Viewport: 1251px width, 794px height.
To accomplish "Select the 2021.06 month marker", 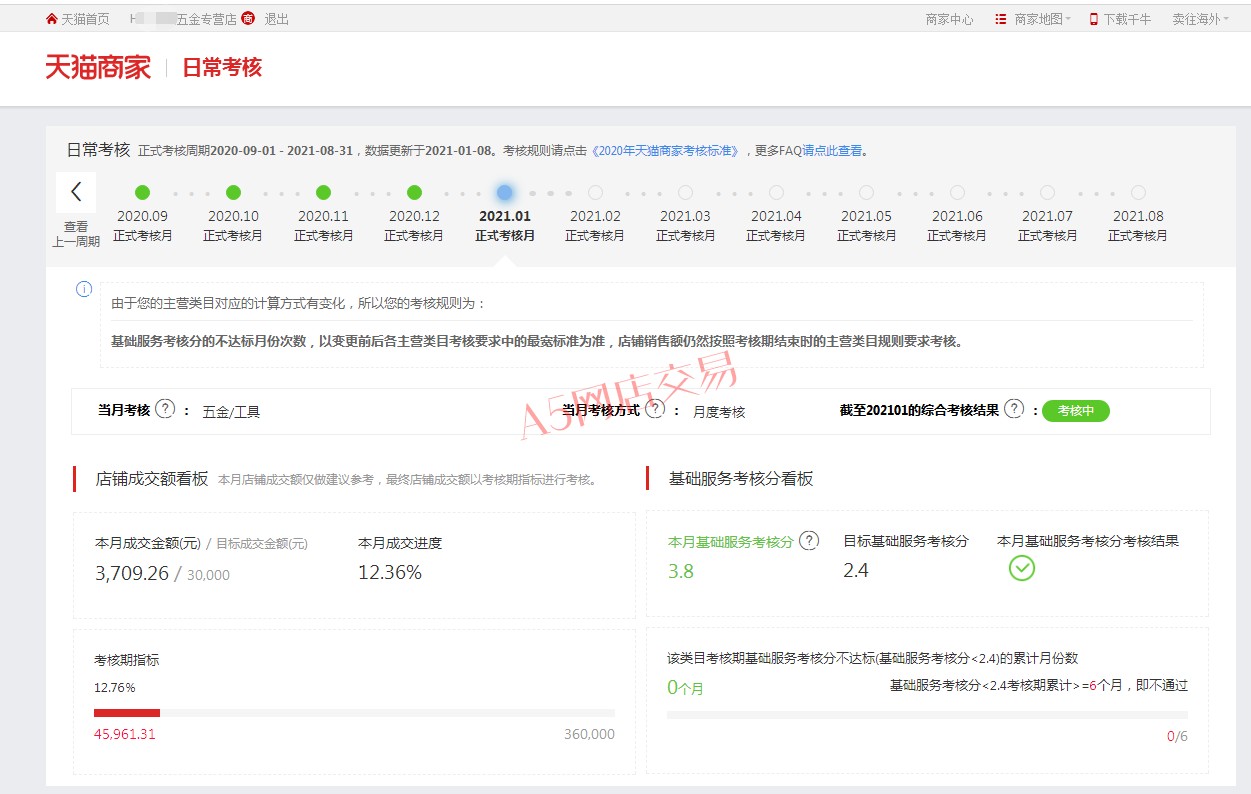I will 957,192.
